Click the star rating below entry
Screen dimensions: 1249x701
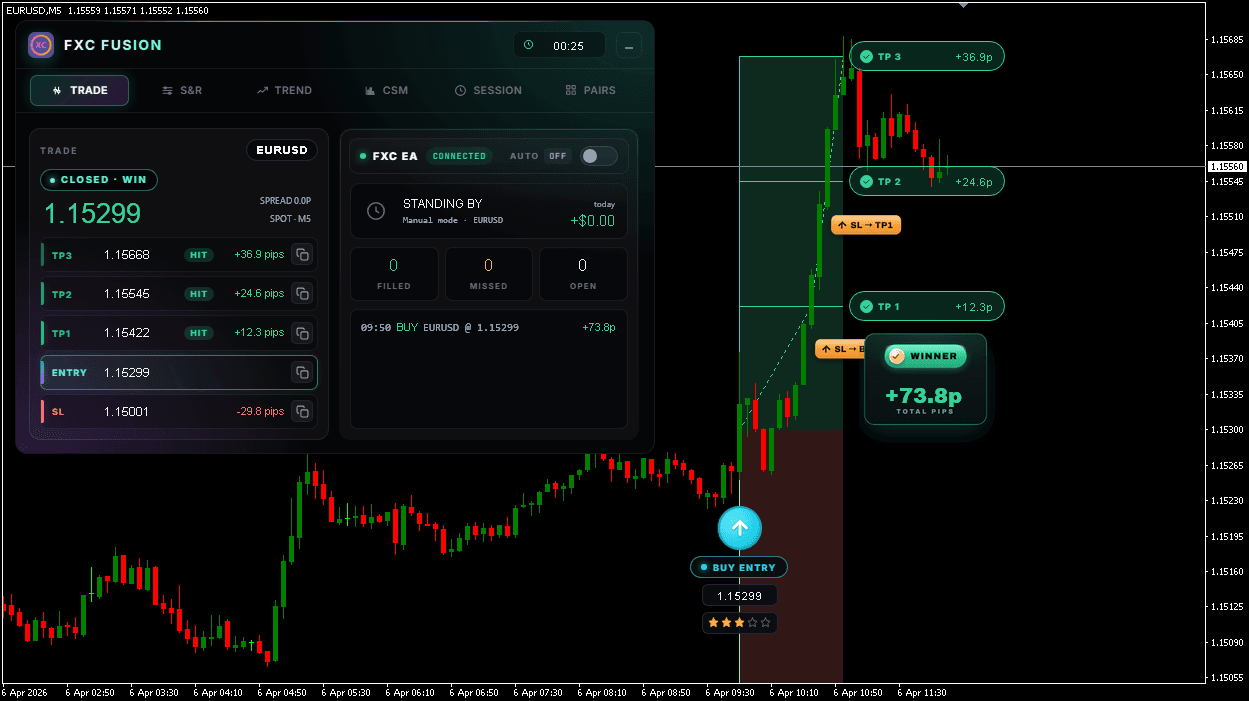coord(739,622)
